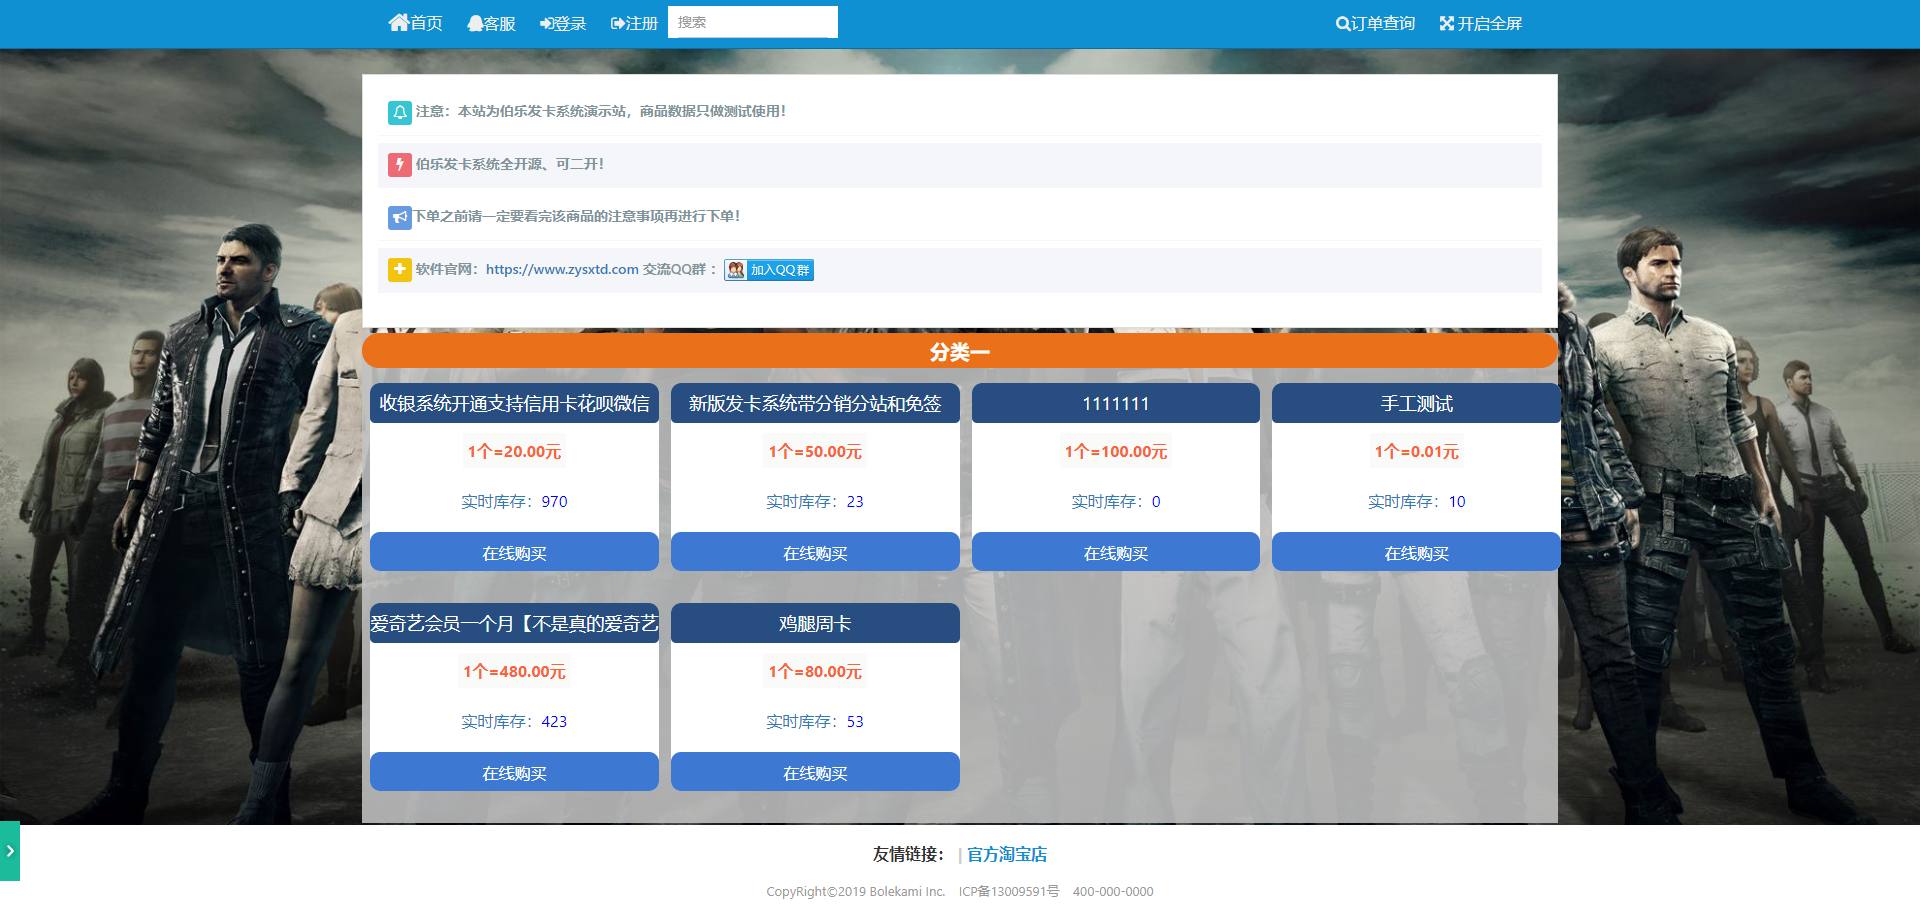Open the zysxtd.com official website link
The height and width of the screenshot is (917, 1920).
(561, 270)
